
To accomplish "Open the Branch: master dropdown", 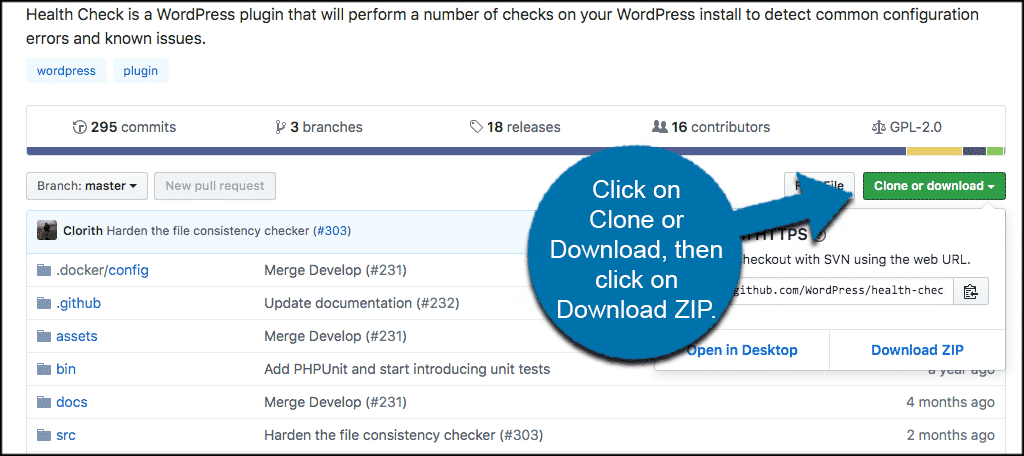I will point(87,186).
